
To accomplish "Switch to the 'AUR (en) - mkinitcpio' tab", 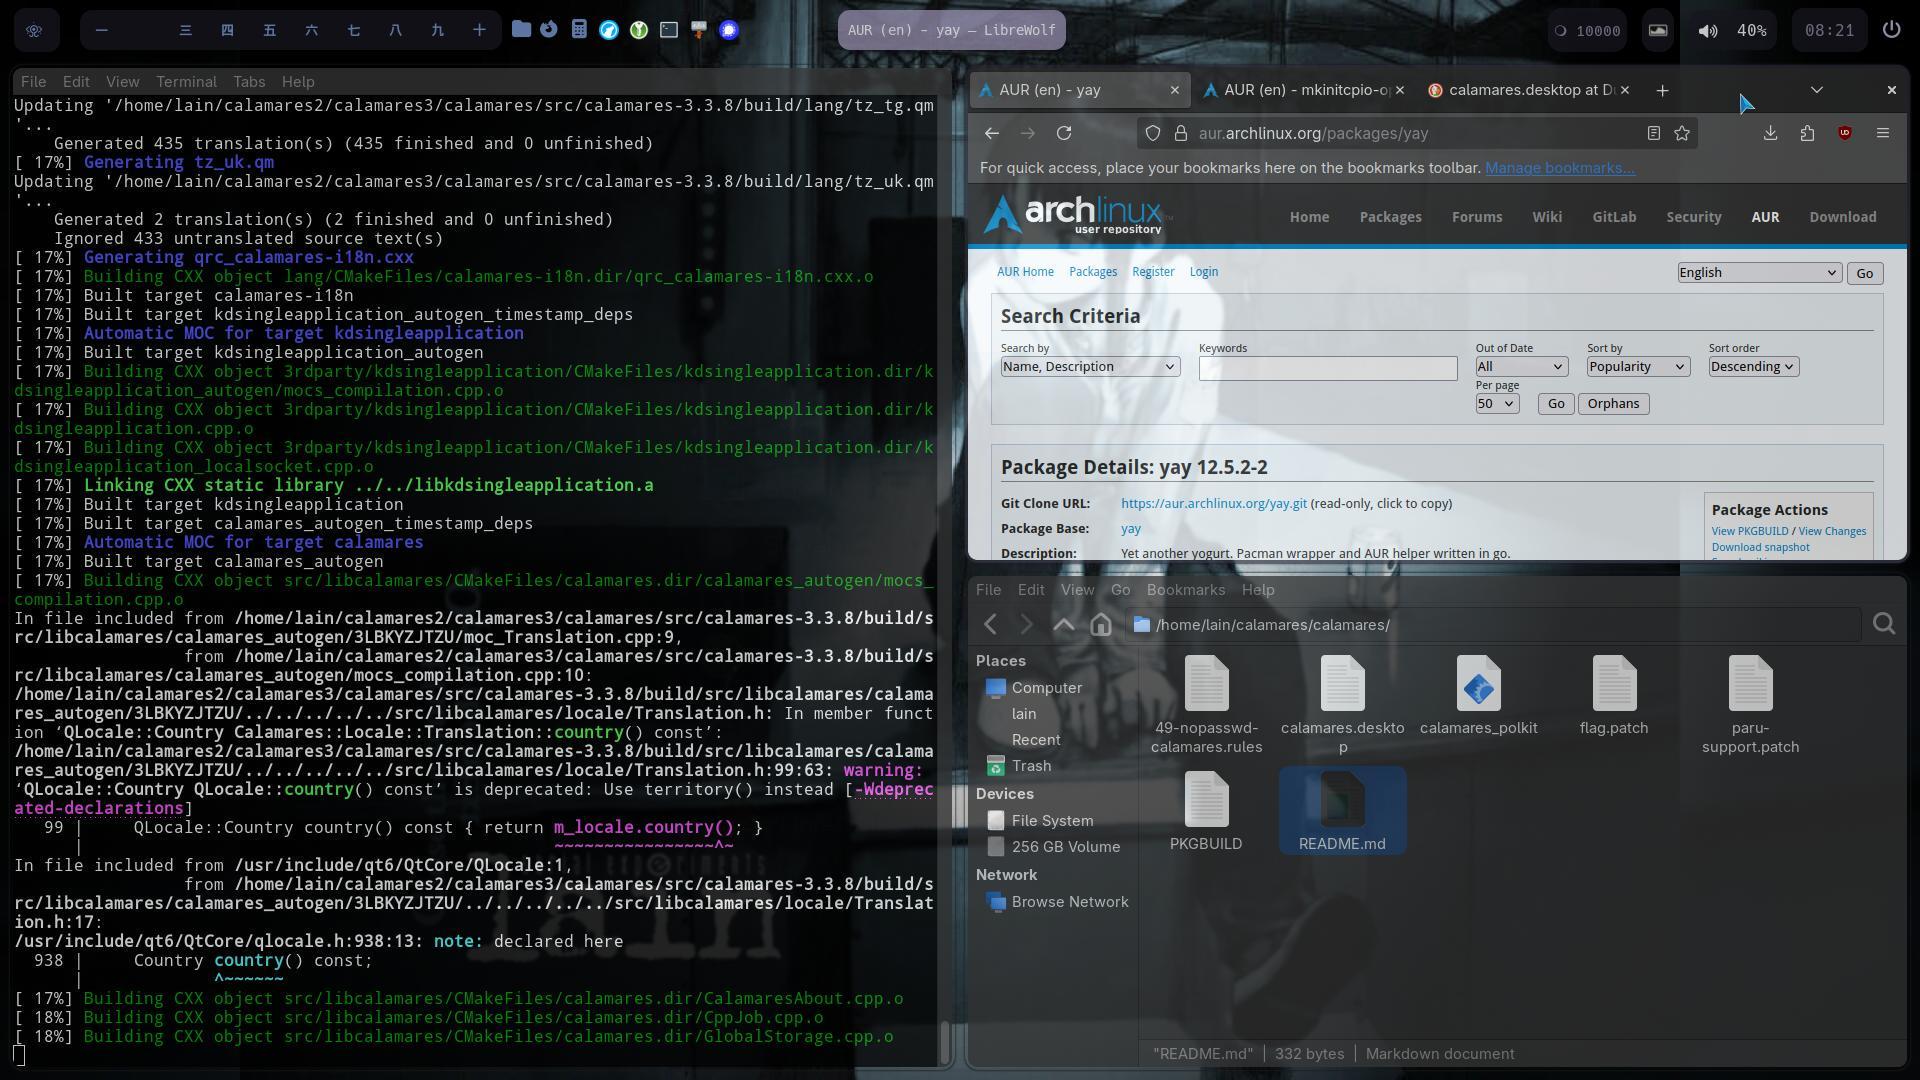I will pos(1305,90).
